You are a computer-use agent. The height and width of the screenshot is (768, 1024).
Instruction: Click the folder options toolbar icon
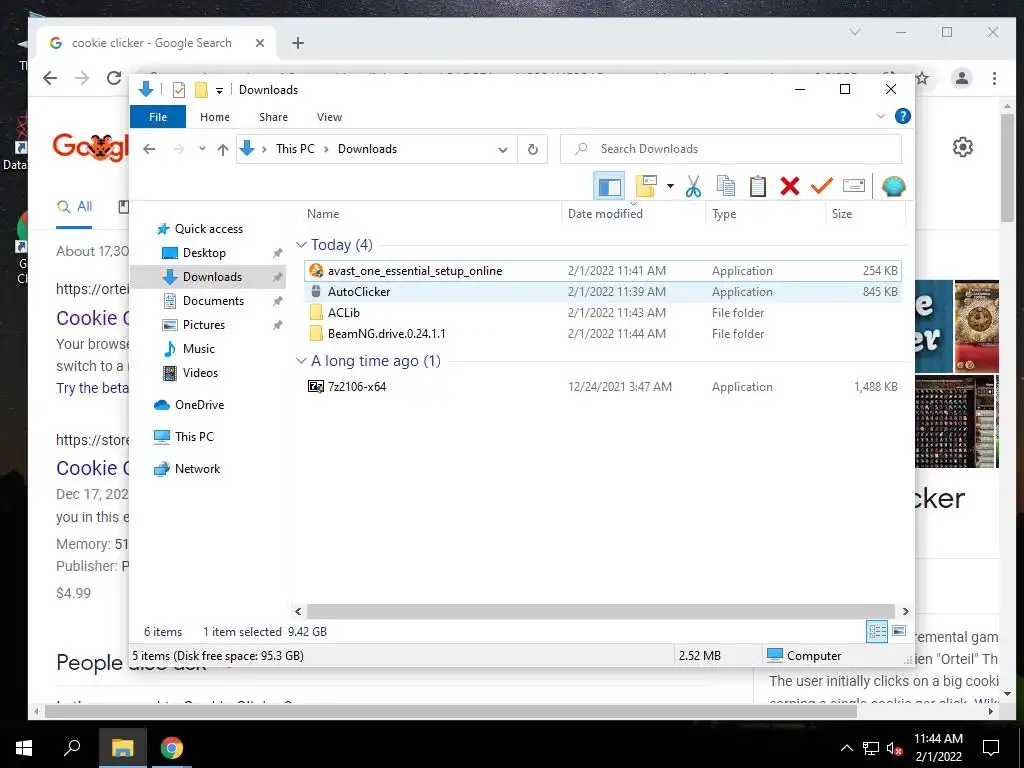[x=646, y=187]
